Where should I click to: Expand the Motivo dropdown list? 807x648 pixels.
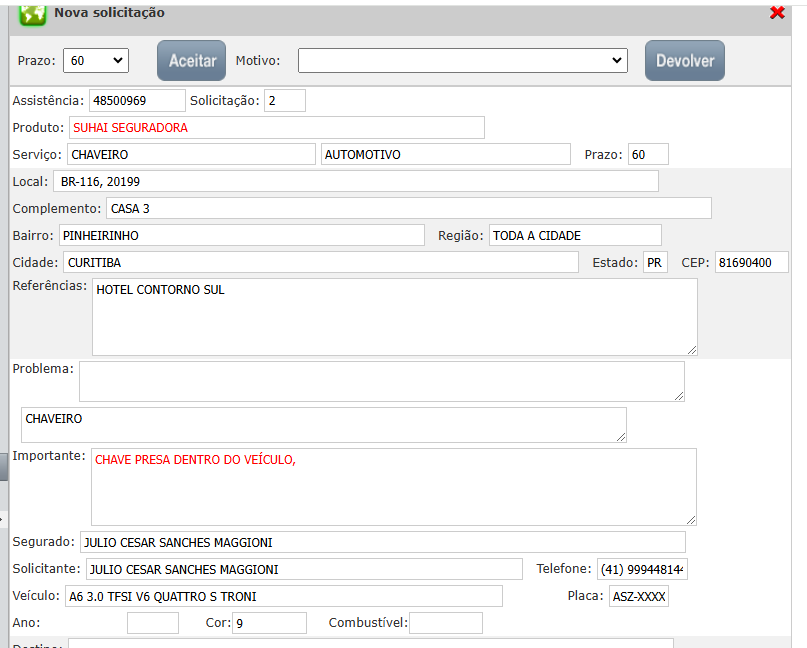(x=462, y=61)
